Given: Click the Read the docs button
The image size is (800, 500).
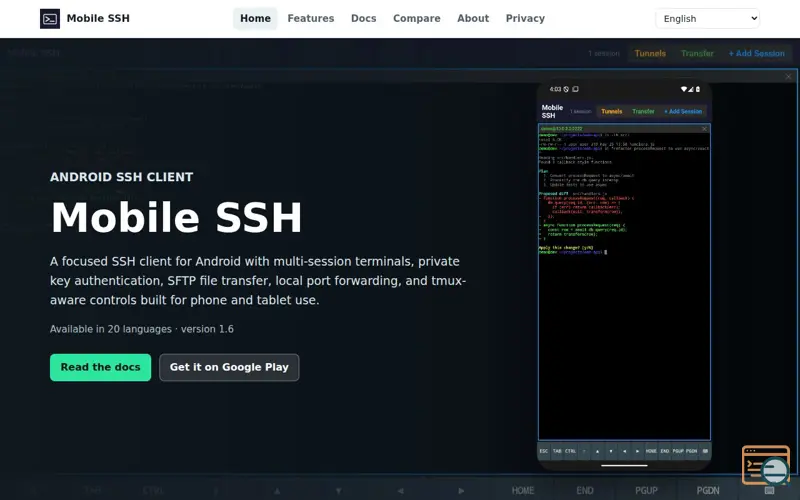Looking at the screenshot, I should 101,367.
